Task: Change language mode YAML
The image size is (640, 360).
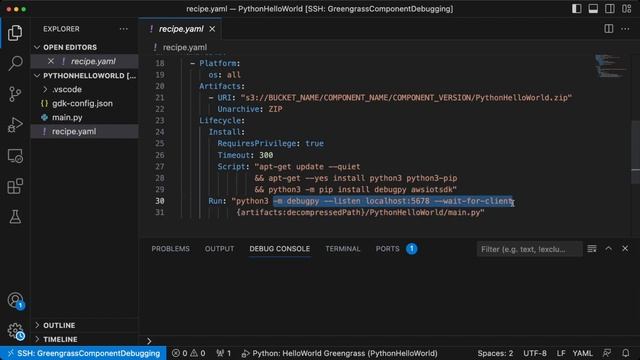Action: 582,353
